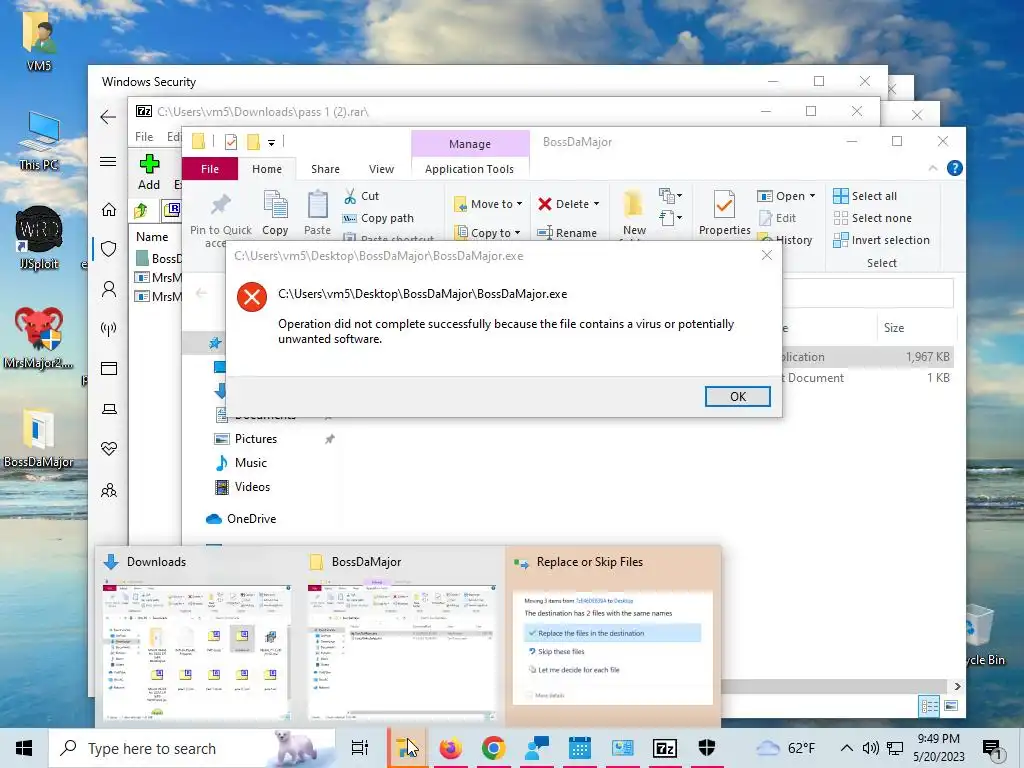Open Virus & threat protection shield icon
Image resolution: width=1024 pixels, height=768 pixels.
point(108,249)
